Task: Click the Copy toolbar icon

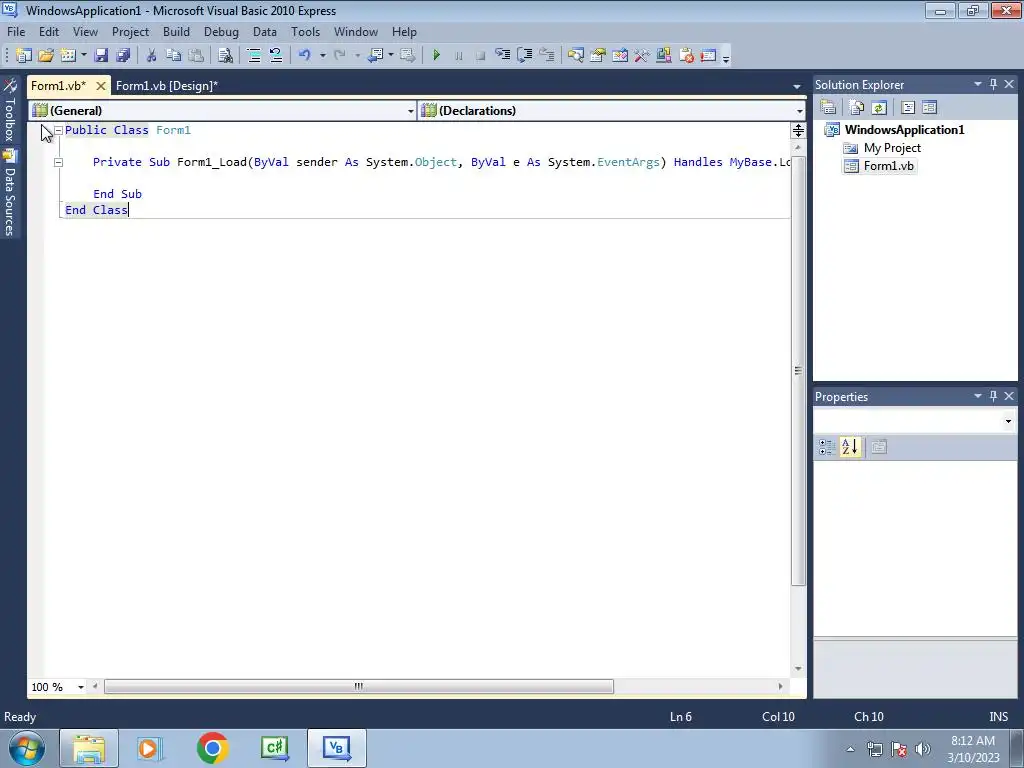Action: point(173,56)
